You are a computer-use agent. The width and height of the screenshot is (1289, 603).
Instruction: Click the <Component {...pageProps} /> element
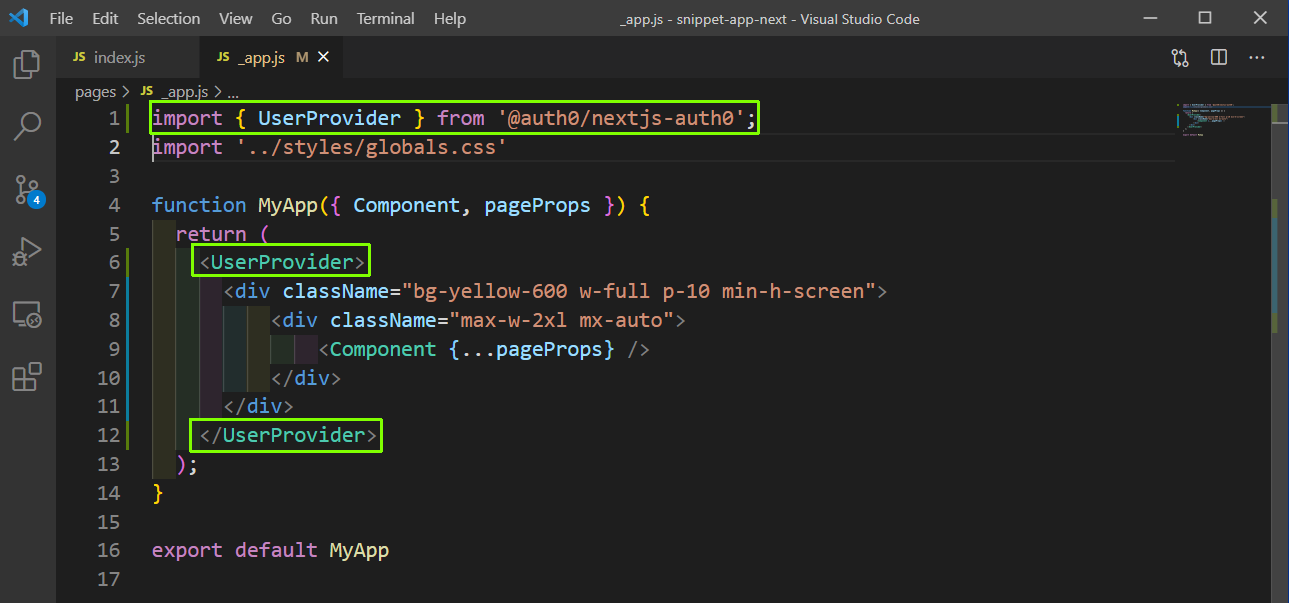pos(485,349)
